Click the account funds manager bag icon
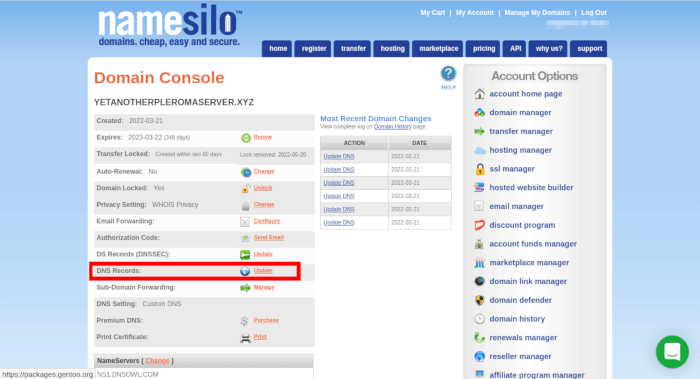 pyautogui.click(x=479, y=244)
